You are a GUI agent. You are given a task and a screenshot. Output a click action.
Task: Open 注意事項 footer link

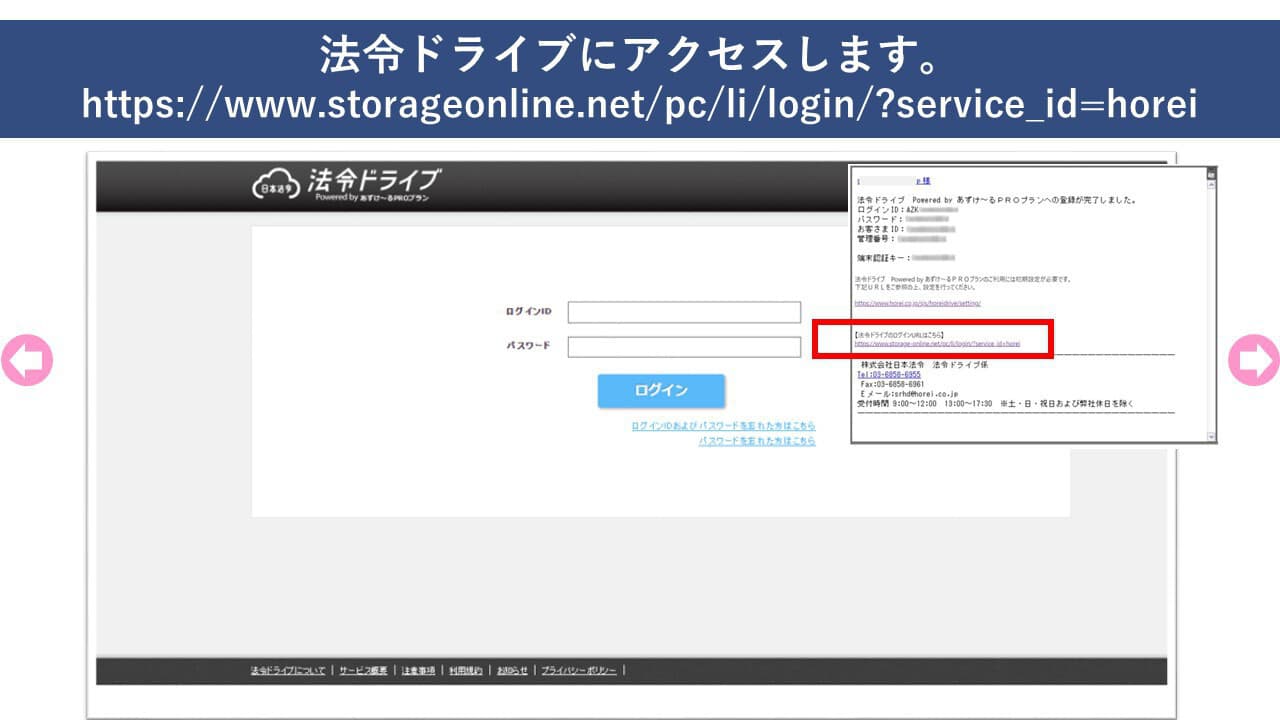[x=418, y=670]
